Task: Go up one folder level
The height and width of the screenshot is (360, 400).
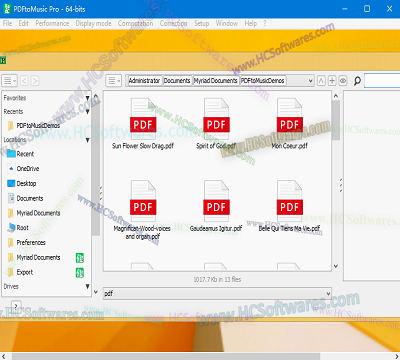Action: pyautogui.click(x=321, y=81)
